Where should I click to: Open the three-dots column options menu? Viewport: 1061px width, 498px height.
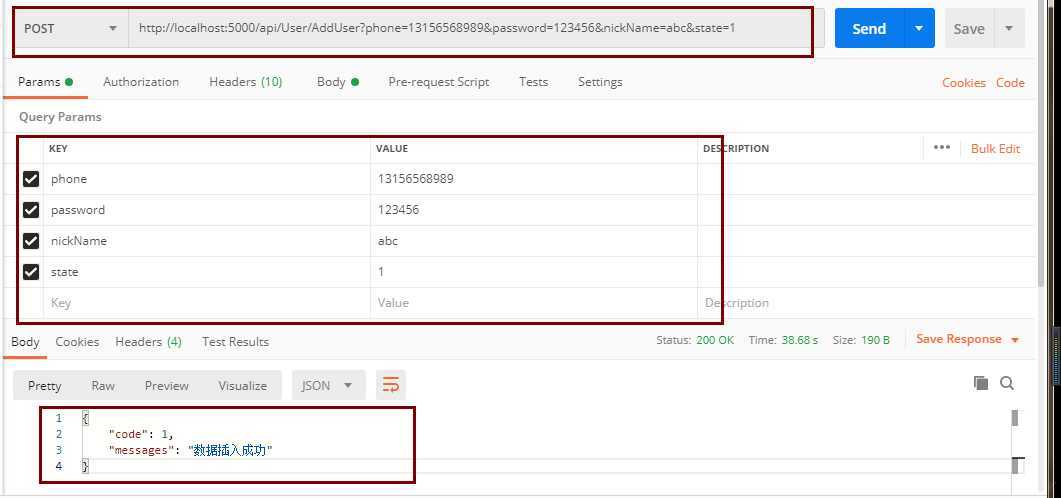pyautogui.click(x=941, y=148)
